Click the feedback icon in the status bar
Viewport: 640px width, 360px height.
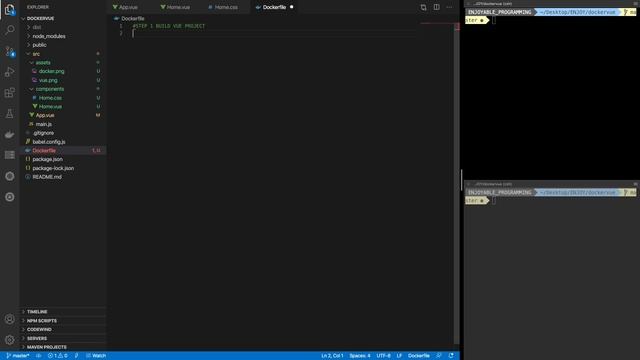(x=439, y=356)
